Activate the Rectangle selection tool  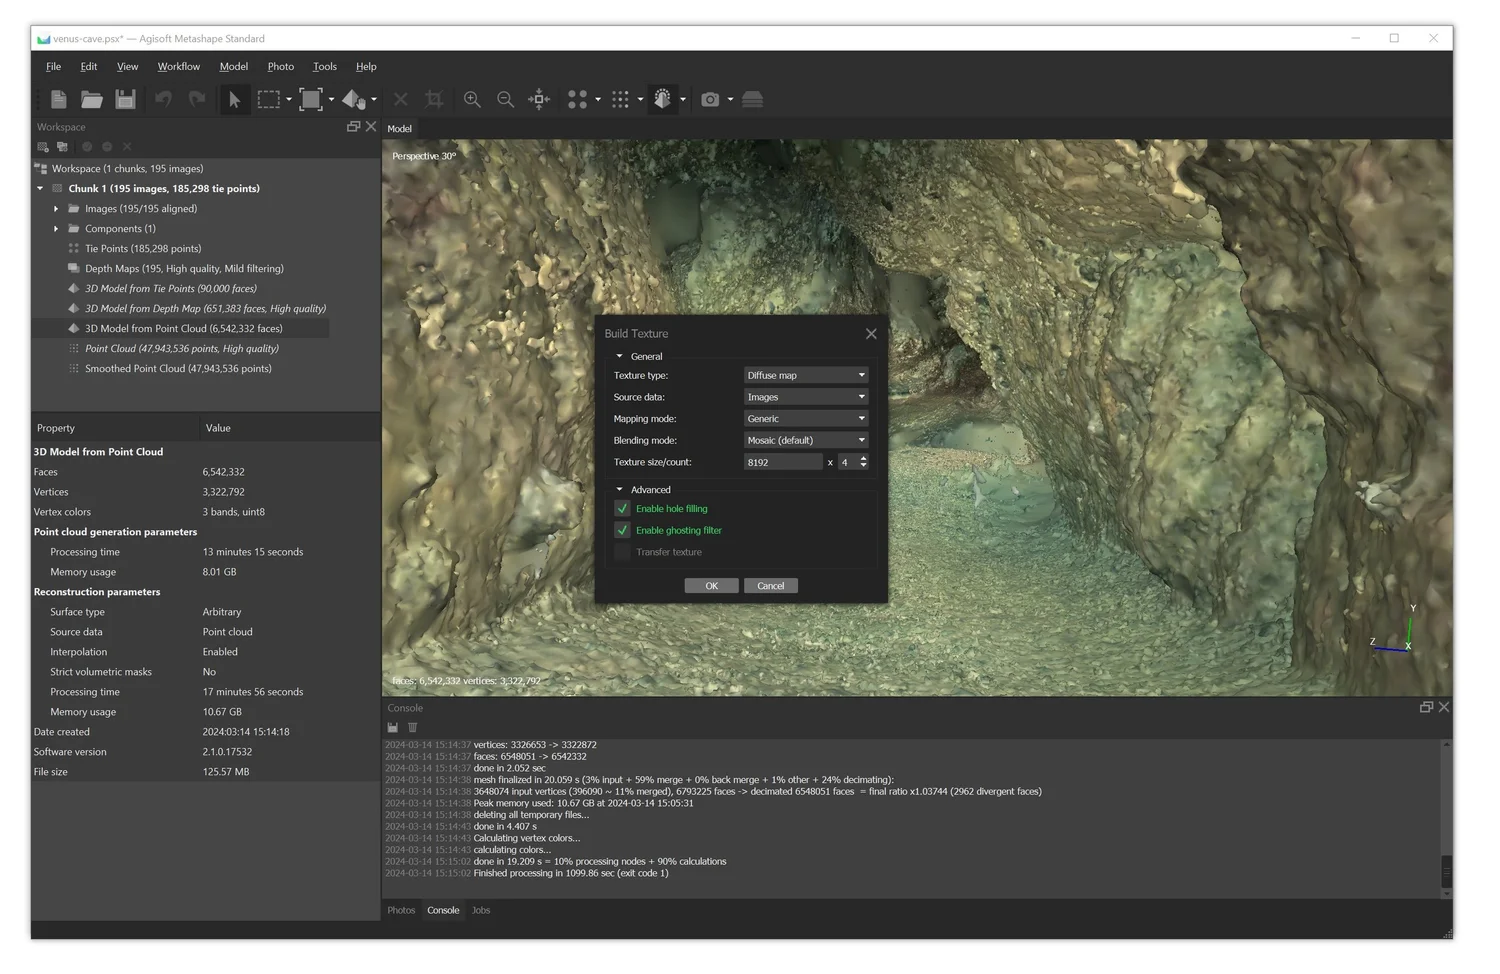pos(267,99)
